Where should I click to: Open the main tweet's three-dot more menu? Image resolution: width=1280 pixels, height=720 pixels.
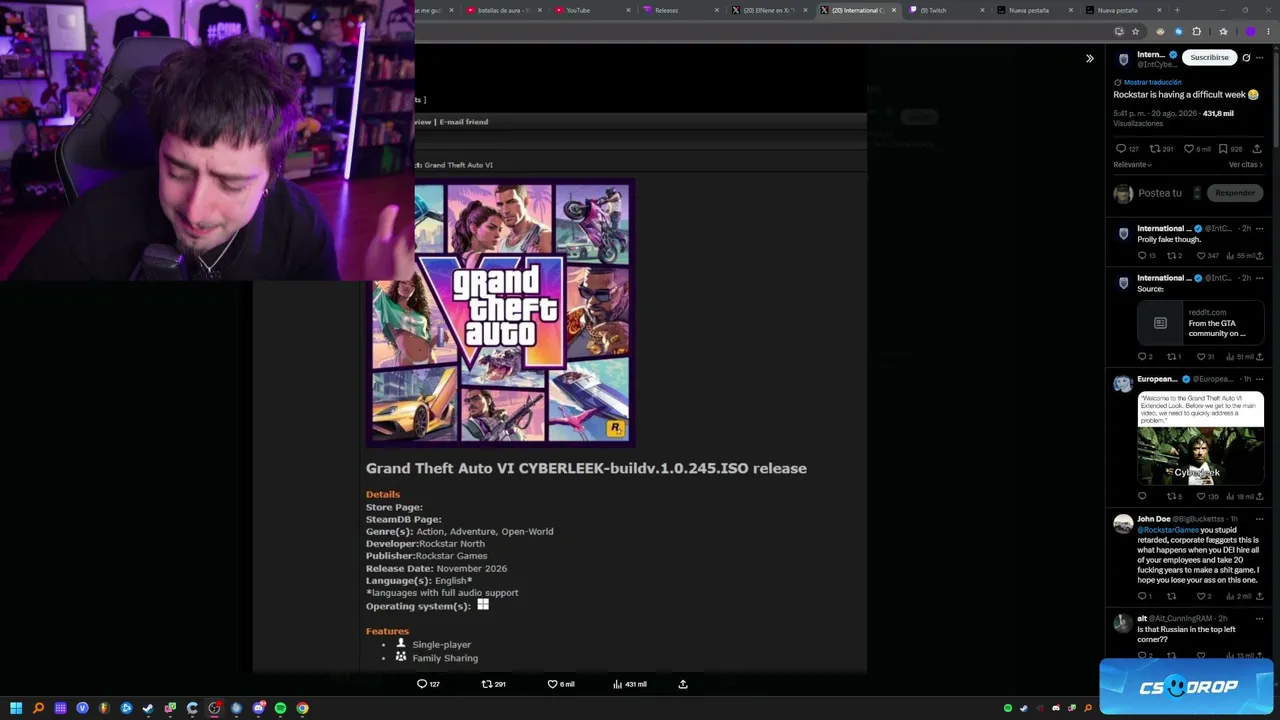1259,58
